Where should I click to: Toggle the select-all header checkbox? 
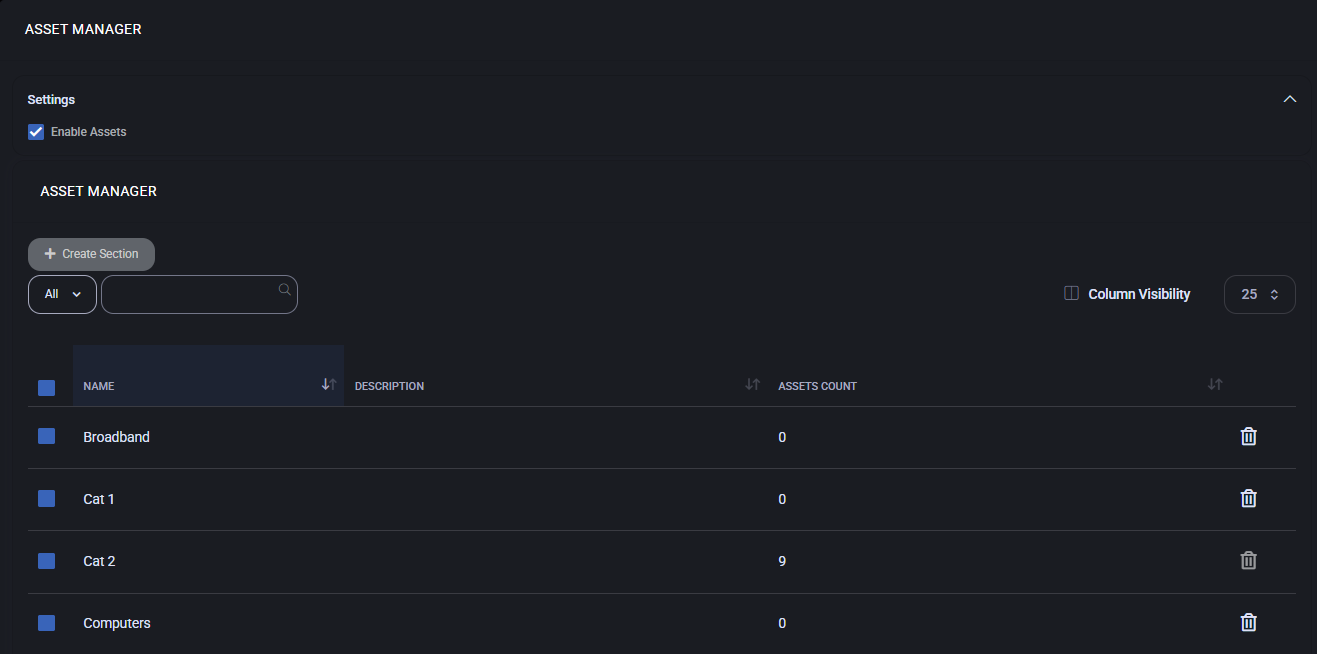pyautogui.click(x=46, y=388)
